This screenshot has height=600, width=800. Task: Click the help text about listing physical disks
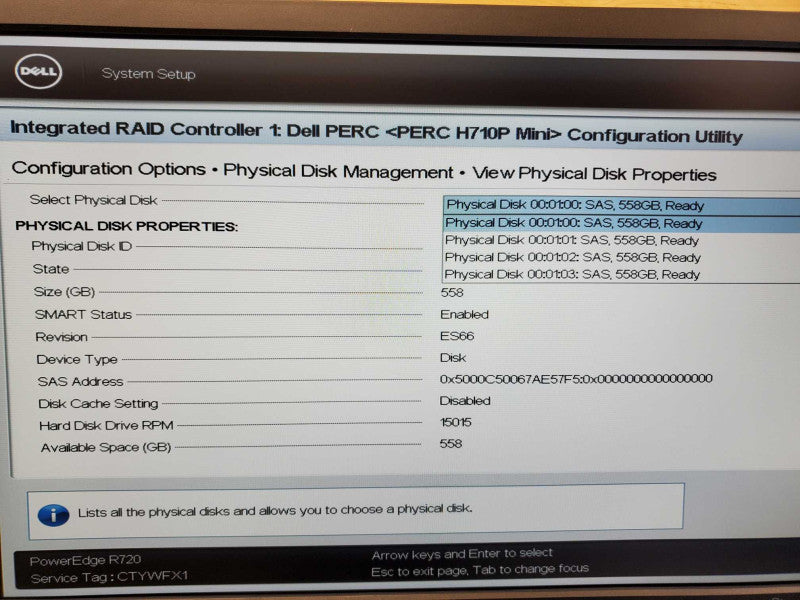point(276,511)
